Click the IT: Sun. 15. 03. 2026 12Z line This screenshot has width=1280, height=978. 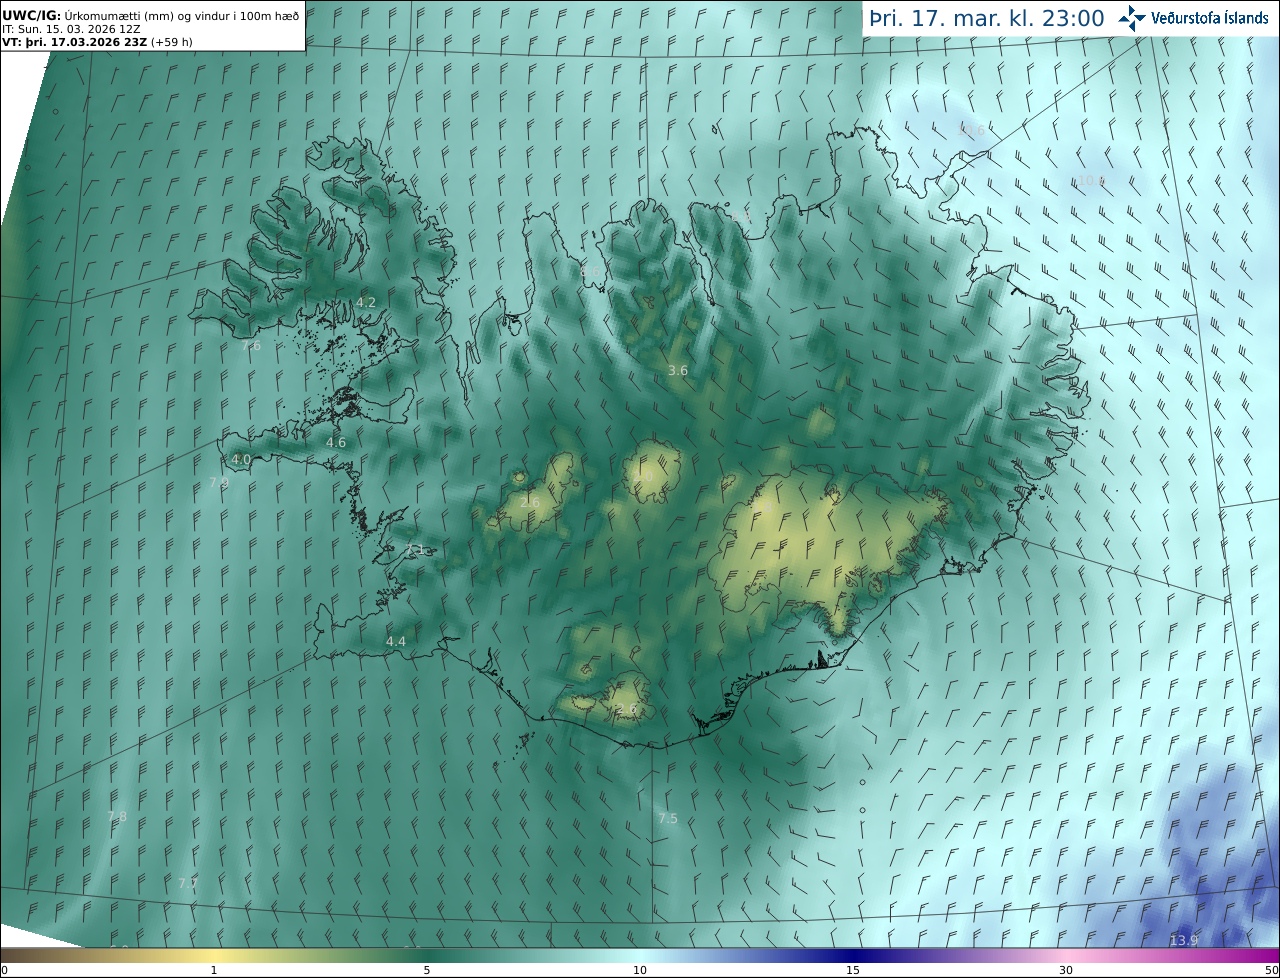coord(70,29)
